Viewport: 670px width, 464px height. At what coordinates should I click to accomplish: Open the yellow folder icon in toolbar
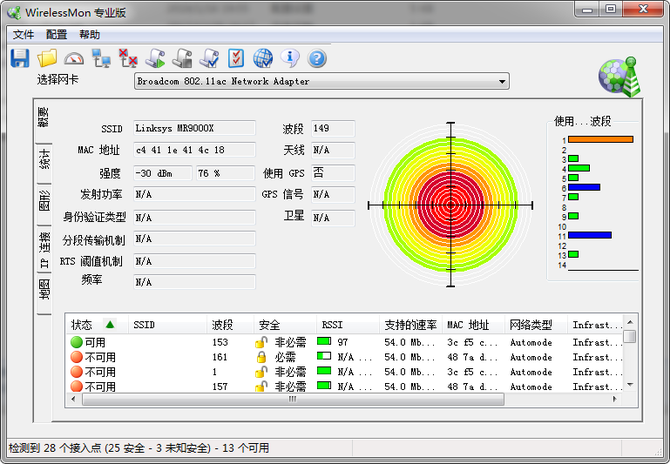pos(47,58)
